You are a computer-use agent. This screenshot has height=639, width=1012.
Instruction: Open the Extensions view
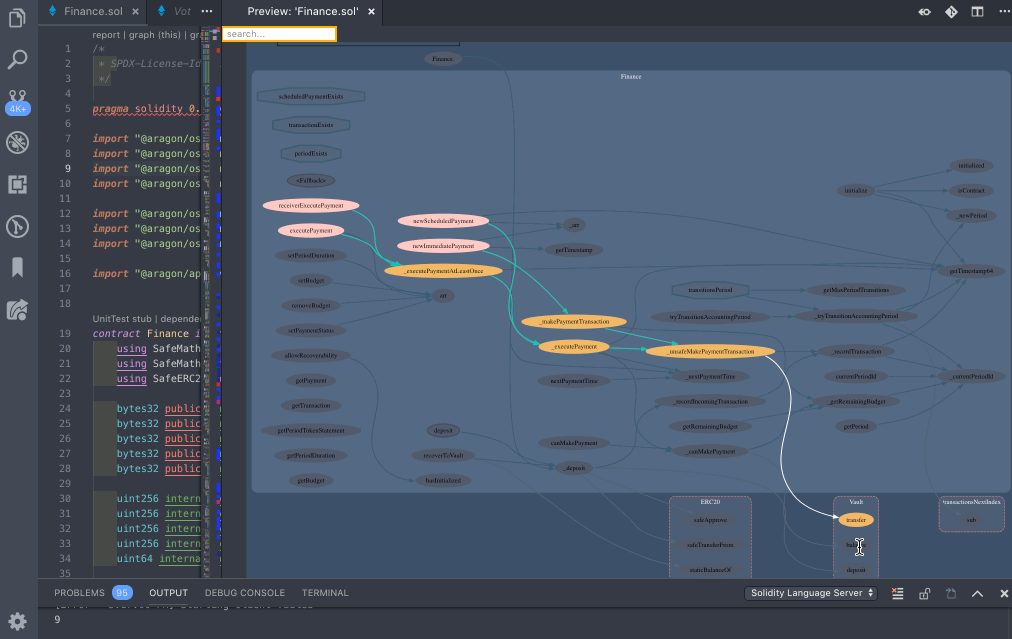coord(17,185)
